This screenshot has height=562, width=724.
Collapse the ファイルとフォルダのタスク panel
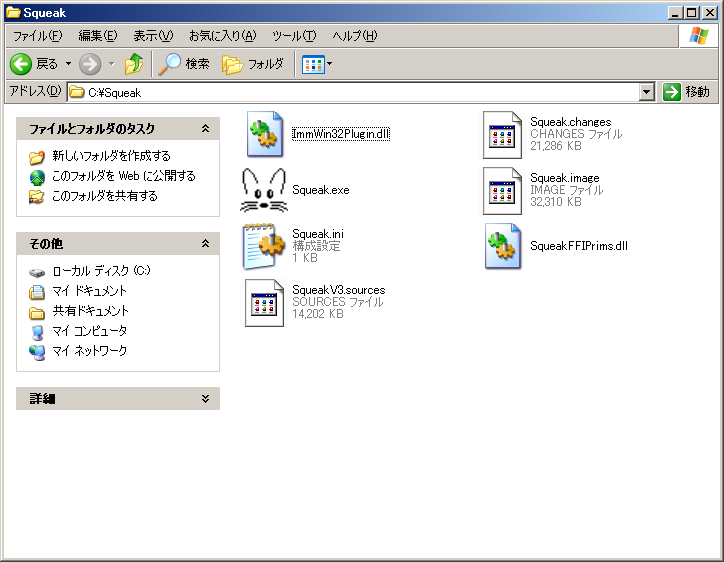[x=205, y=129]
